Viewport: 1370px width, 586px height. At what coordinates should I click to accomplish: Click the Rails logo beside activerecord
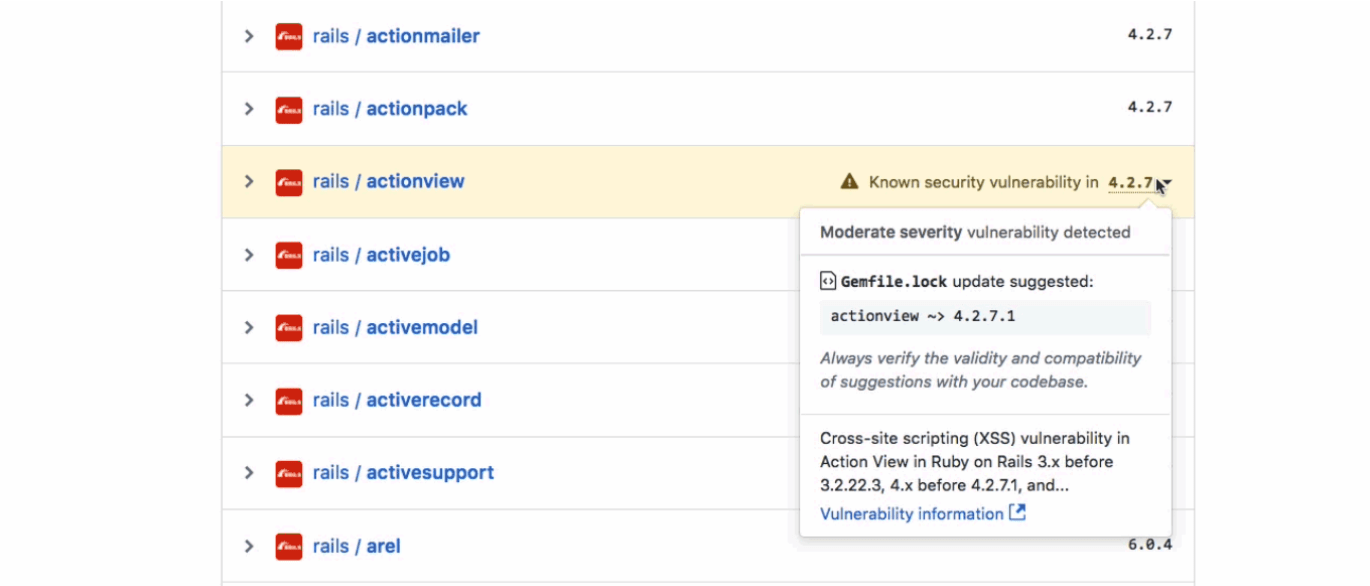click(289, 400)
